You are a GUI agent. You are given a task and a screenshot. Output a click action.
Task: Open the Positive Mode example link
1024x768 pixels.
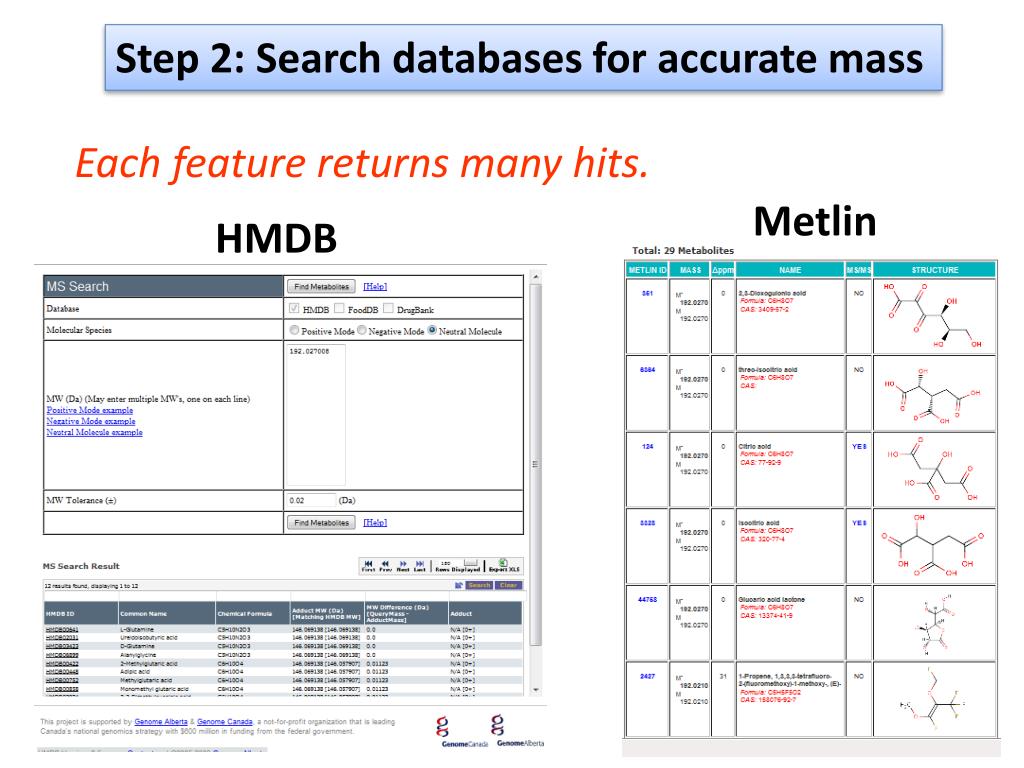(89, 410)
